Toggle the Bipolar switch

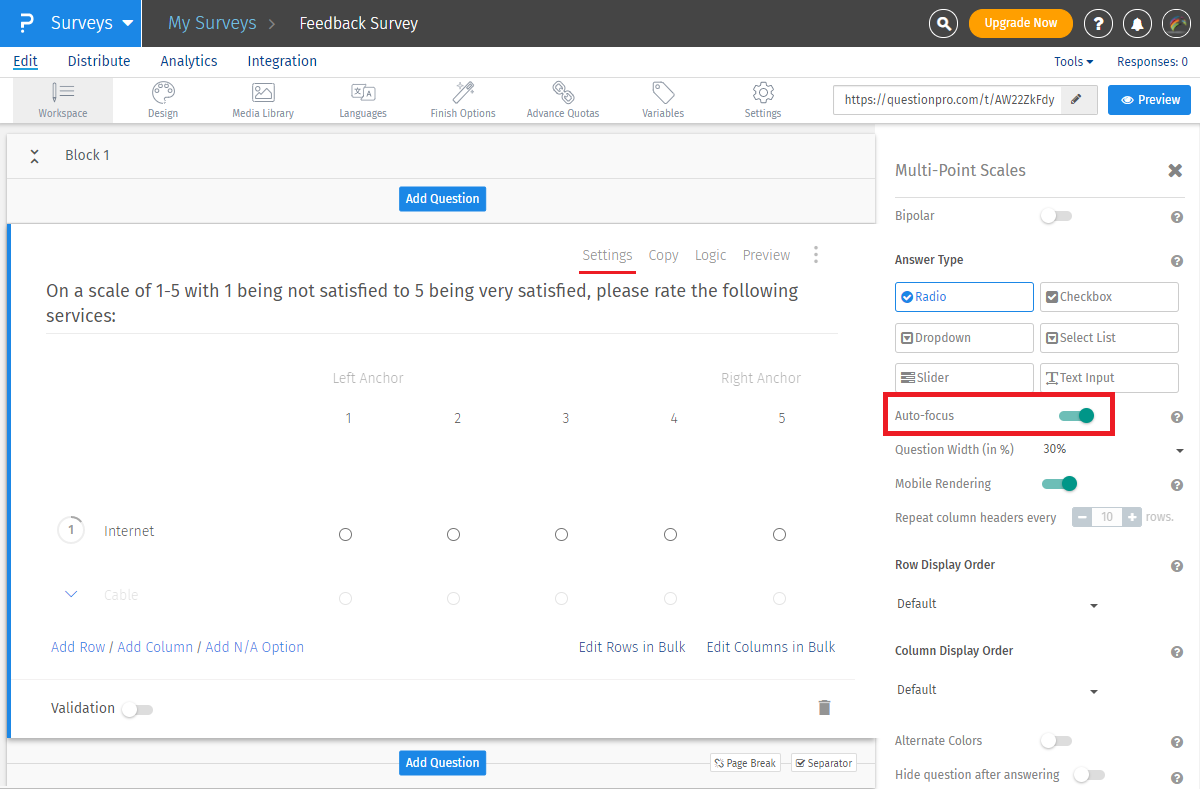tap(1055, 216)
